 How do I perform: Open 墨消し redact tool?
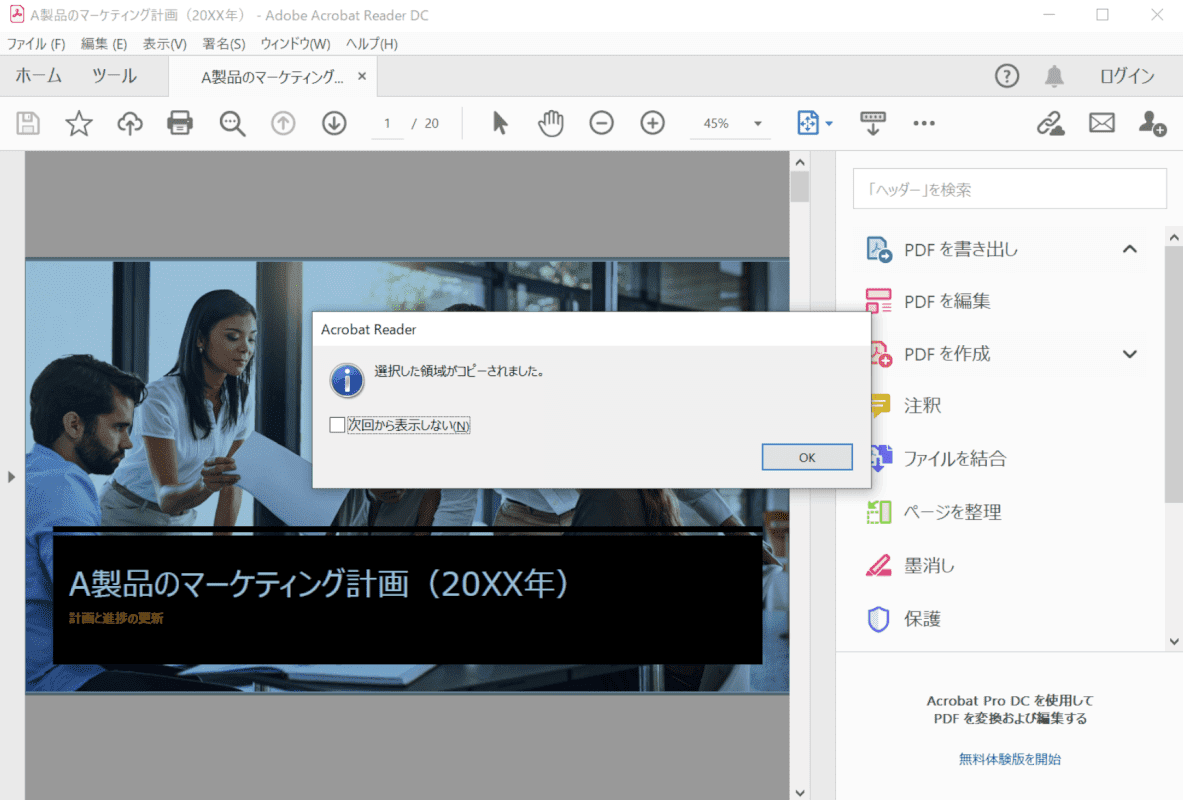click(x=911, y=565)
